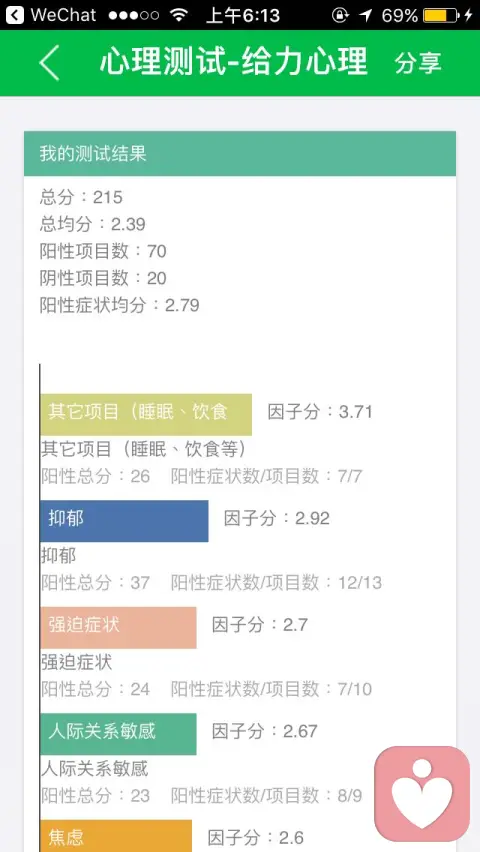Return to WeChat via status bar back icon
This screenshot has height=852, width=480.
click(x=15, y=15)
